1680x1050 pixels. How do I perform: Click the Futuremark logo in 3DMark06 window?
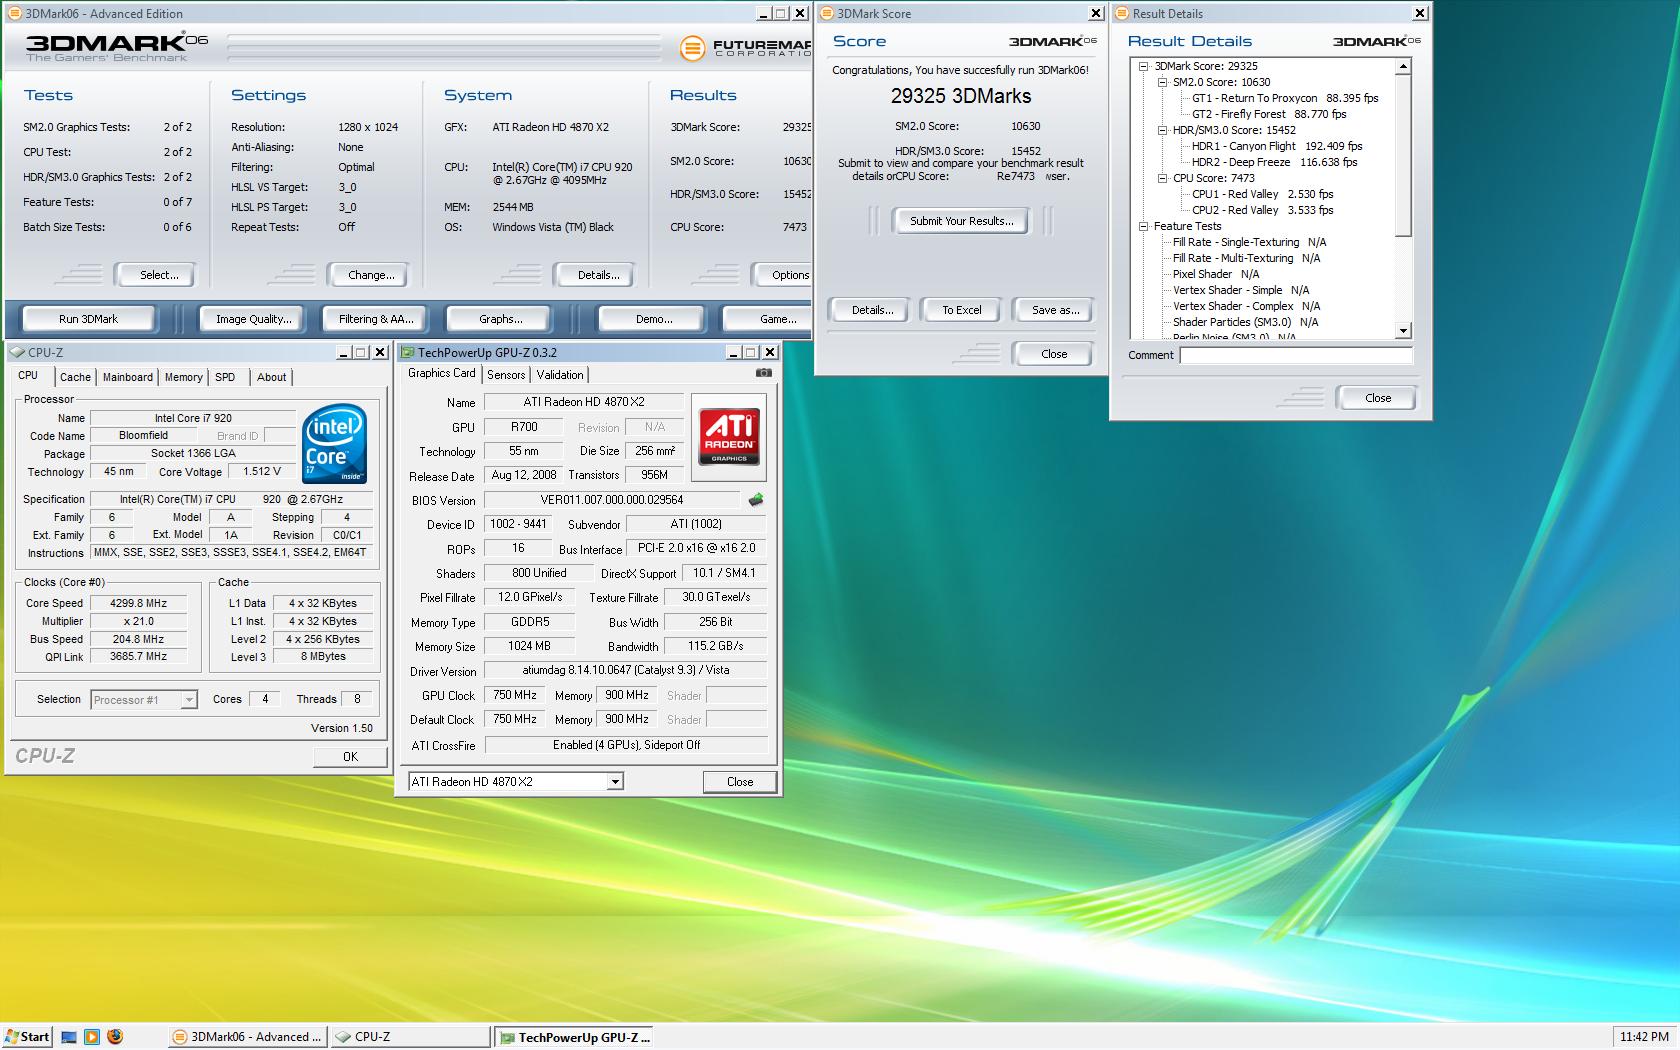click(x=745, y=47)
